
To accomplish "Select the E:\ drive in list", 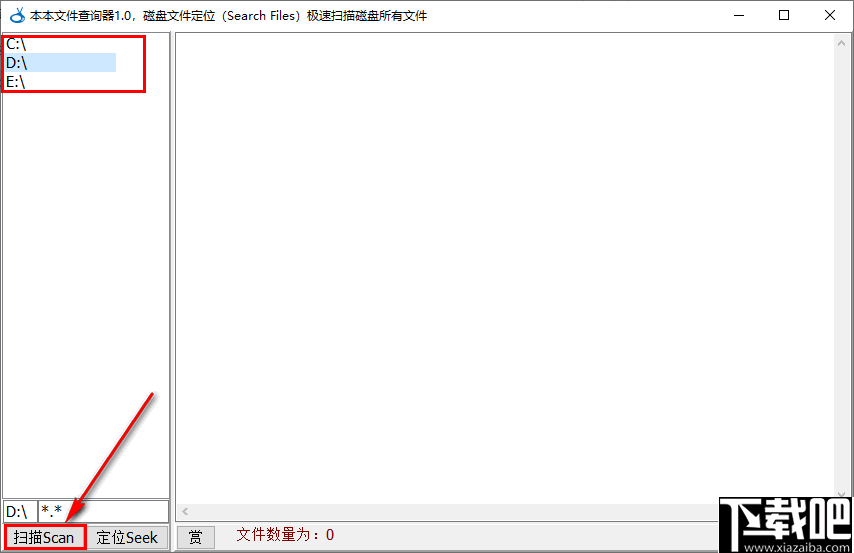I will [x=60, y=81].
